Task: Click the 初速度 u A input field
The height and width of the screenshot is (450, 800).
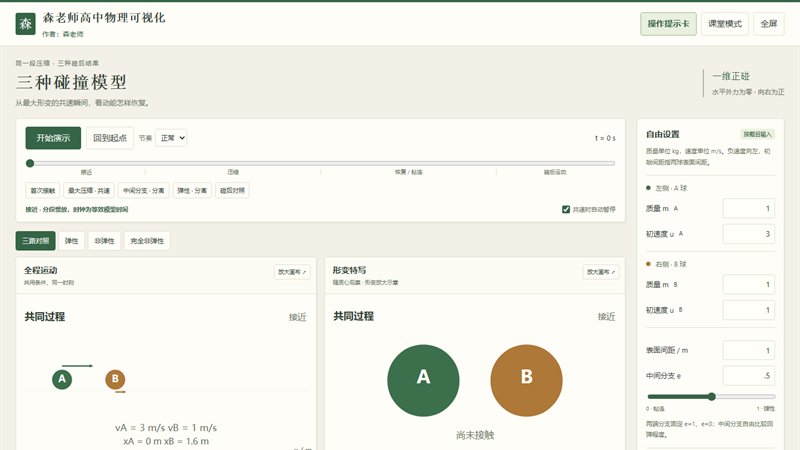Action: 748,234
